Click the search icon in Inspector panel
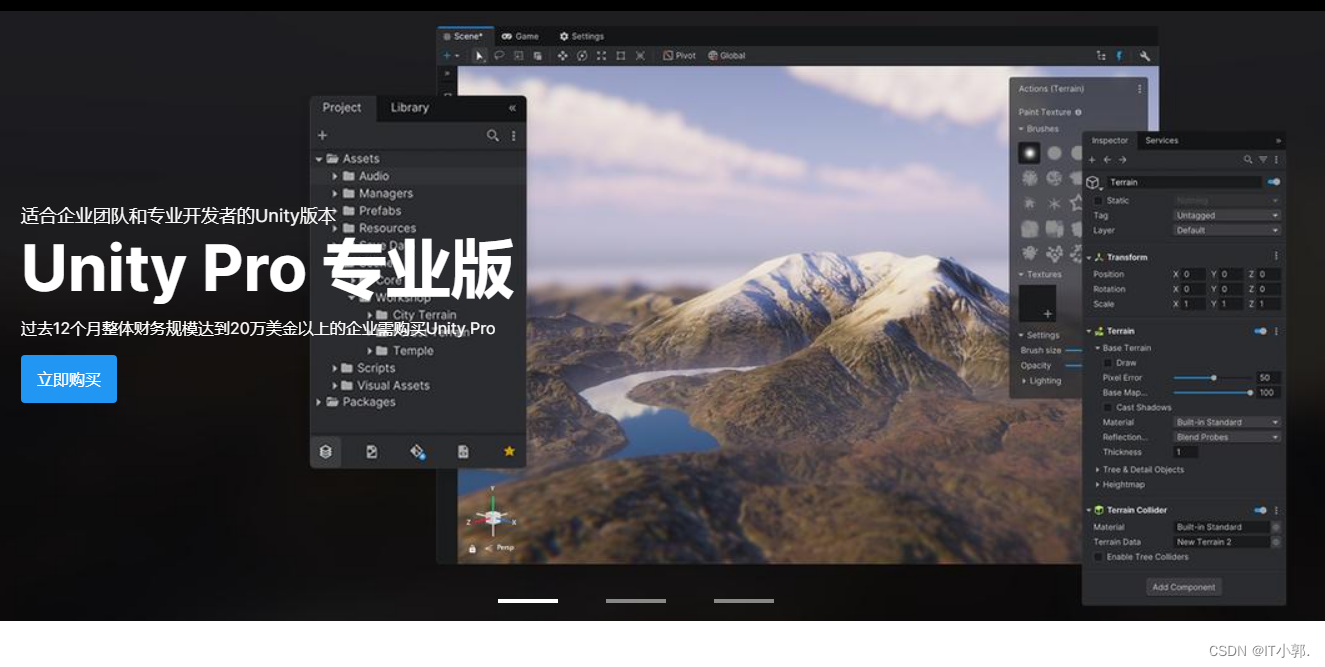1325x667 pixels. coord(1248,160)
